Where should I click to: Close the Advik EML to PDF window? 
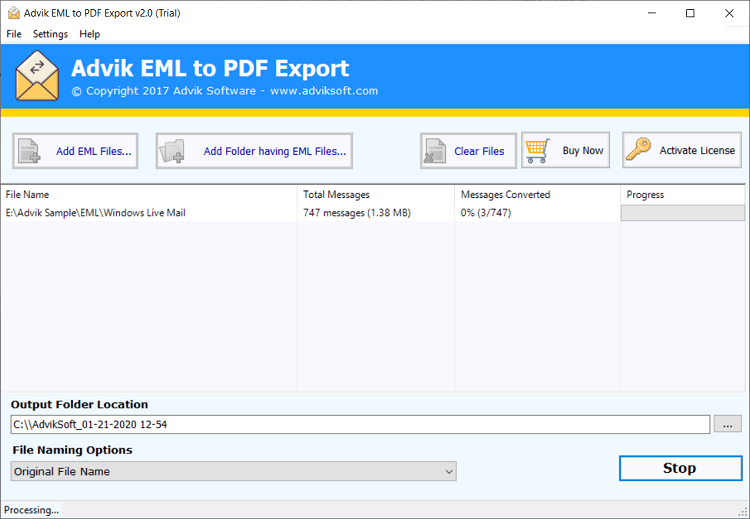pos(729,13)
